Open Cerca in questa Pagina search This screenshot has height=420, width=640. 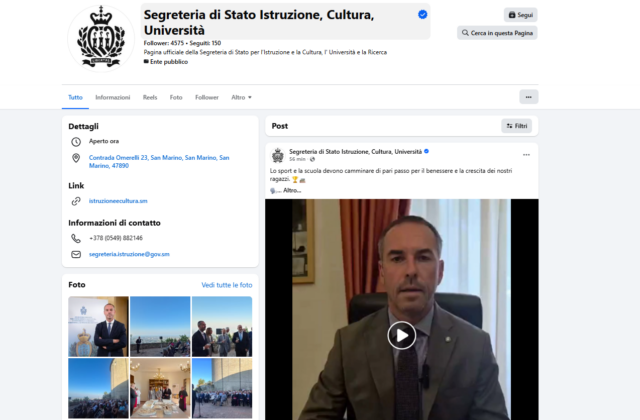point(497,33)
